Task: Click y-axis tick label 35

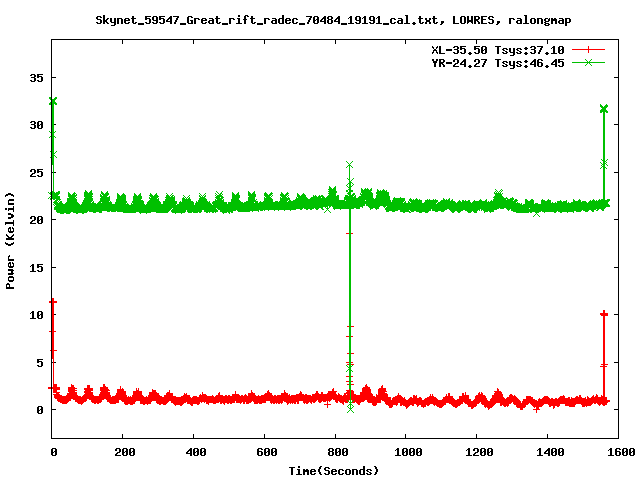Action: pos(36,78)
